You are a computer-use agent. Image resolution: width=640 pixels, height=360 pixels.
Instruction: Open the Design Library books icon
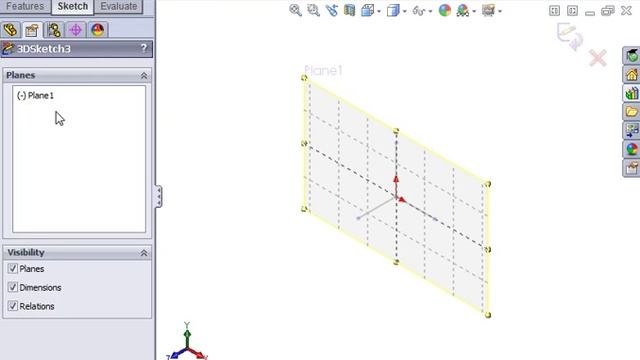point(631,93)
